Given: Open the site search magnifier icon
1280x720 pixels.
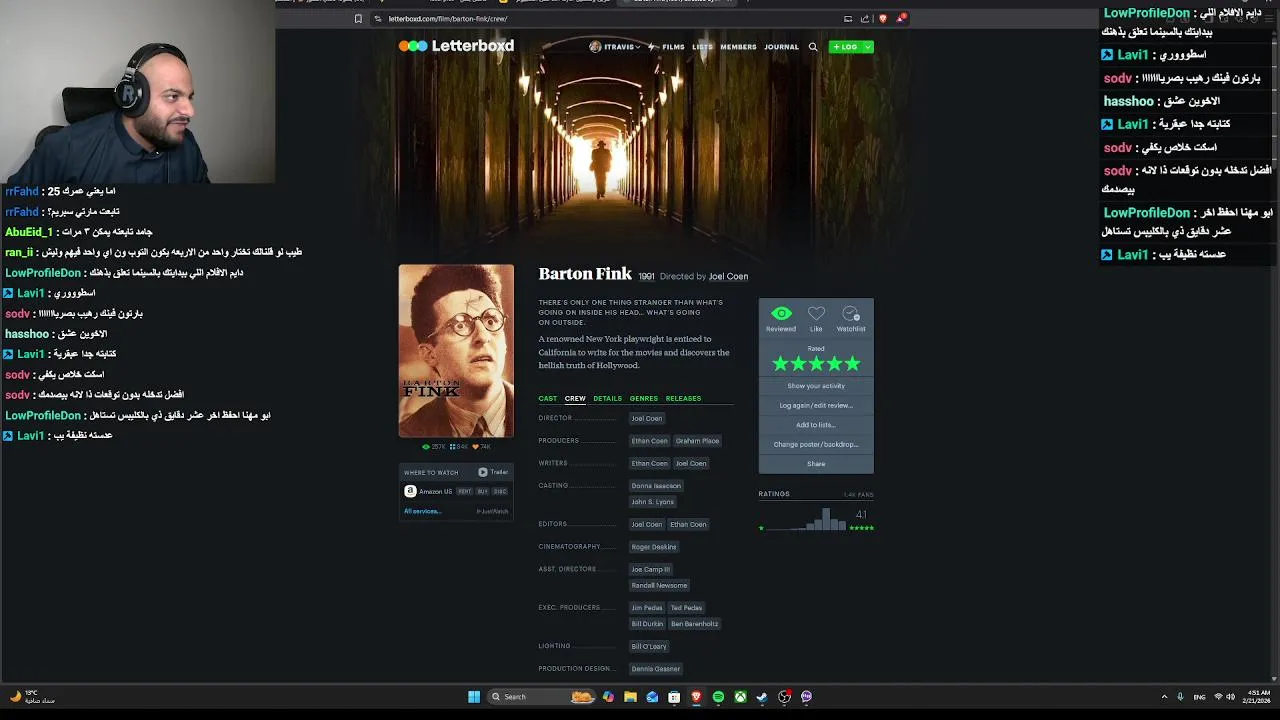Looking at the screenshot, I should tap(813, 47).
